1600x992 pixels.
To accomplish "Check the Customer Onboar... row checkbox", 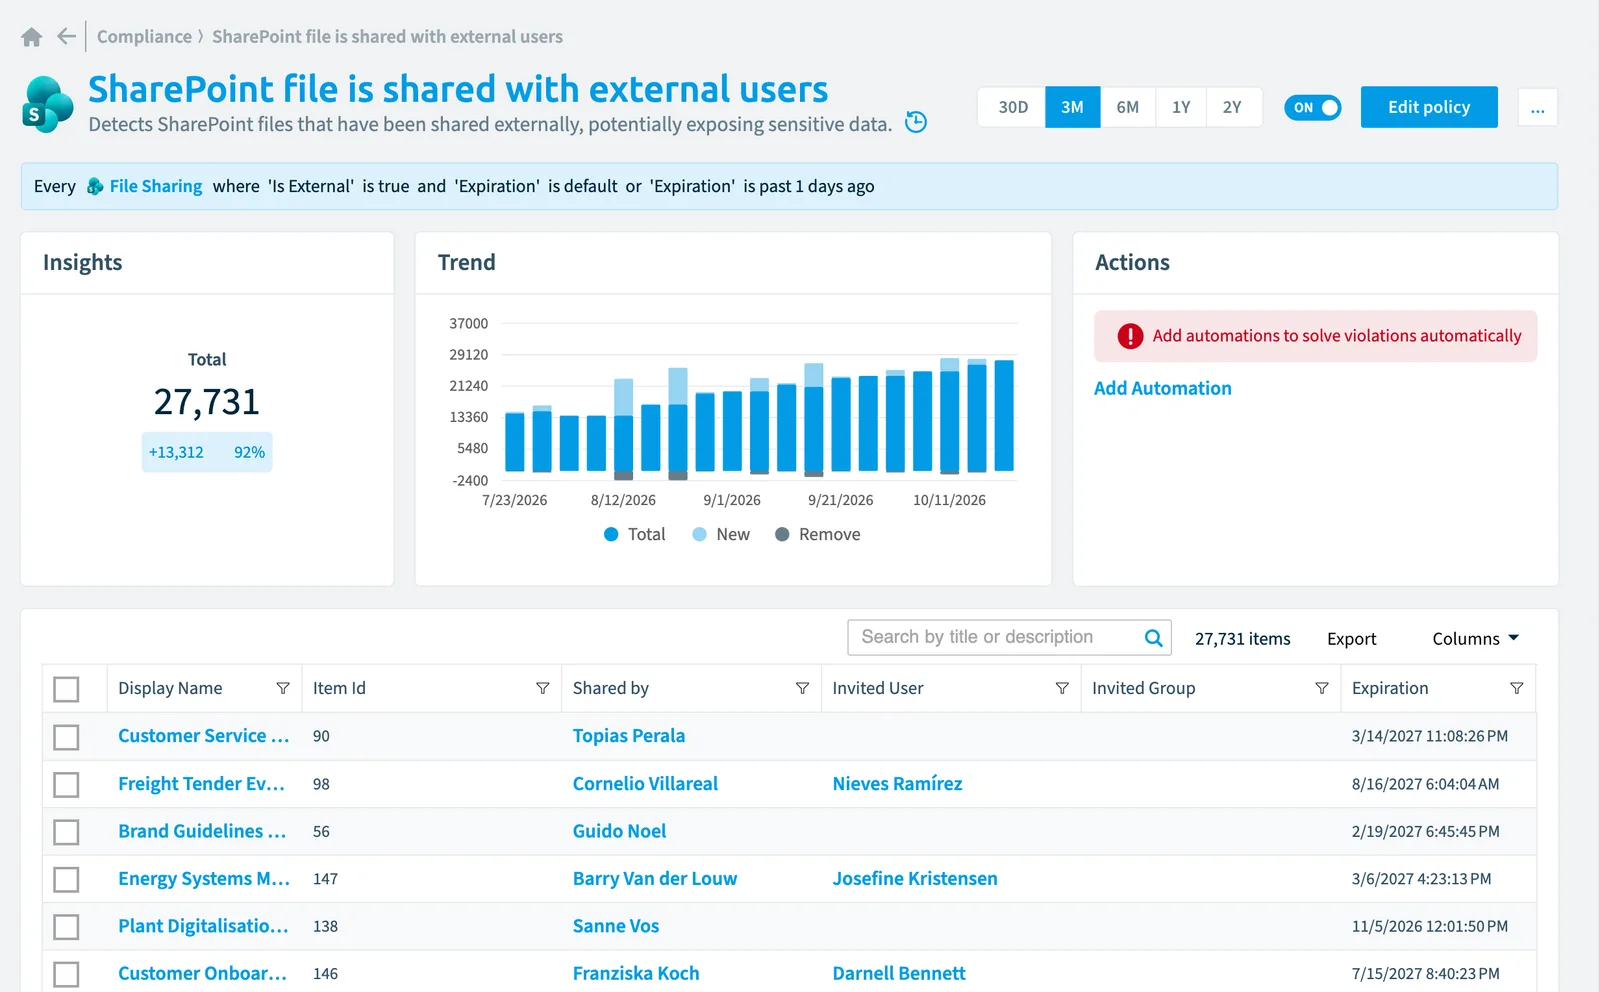I will (x=67, y=974).
